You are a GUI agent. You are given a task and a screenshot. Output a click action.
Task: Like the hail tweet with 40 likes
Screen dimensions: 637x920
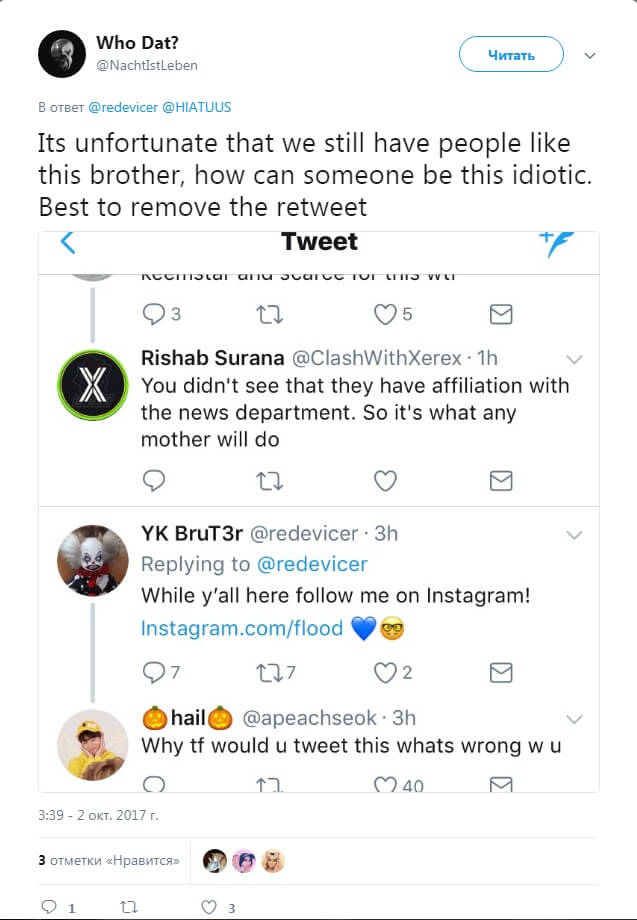[x=386, y=785]
